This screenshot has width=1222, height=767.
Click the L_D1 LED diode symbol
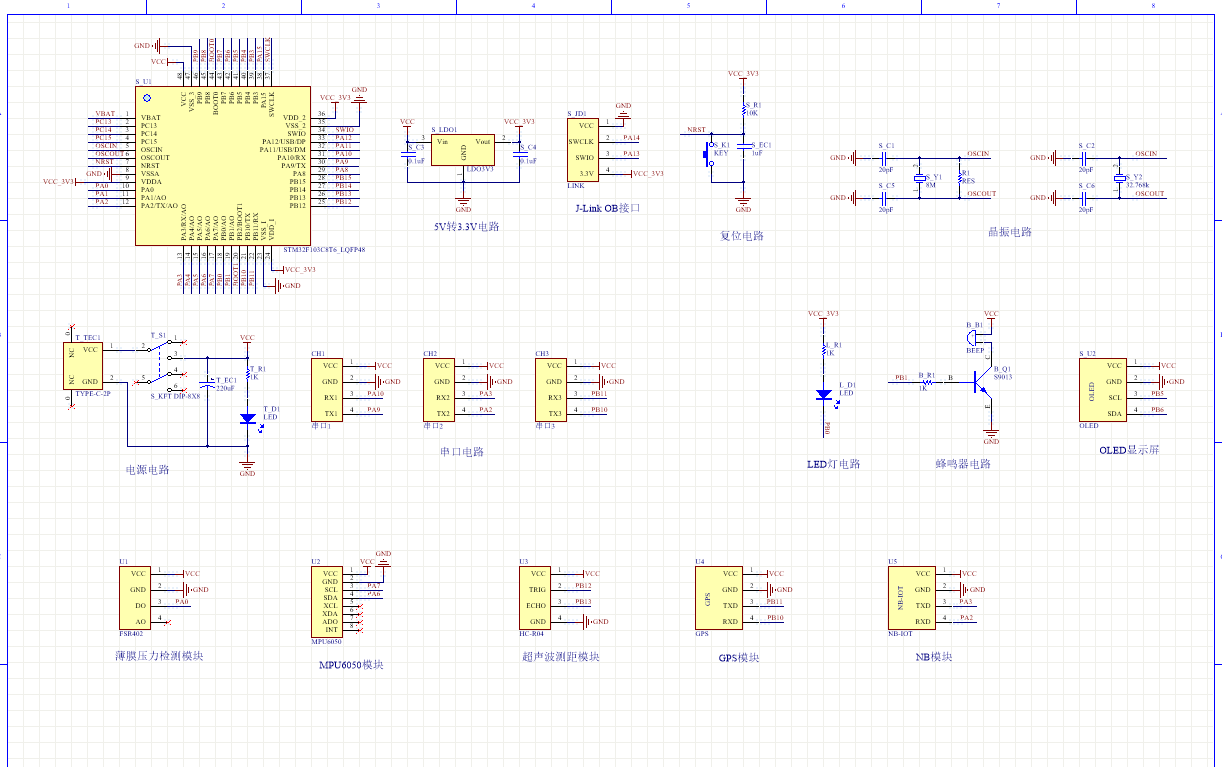(826, 394)
